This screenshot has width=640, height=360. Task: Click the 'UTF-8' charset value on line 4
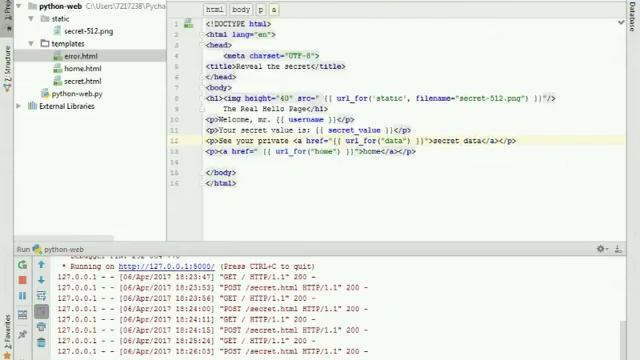(x=300, y=56)
